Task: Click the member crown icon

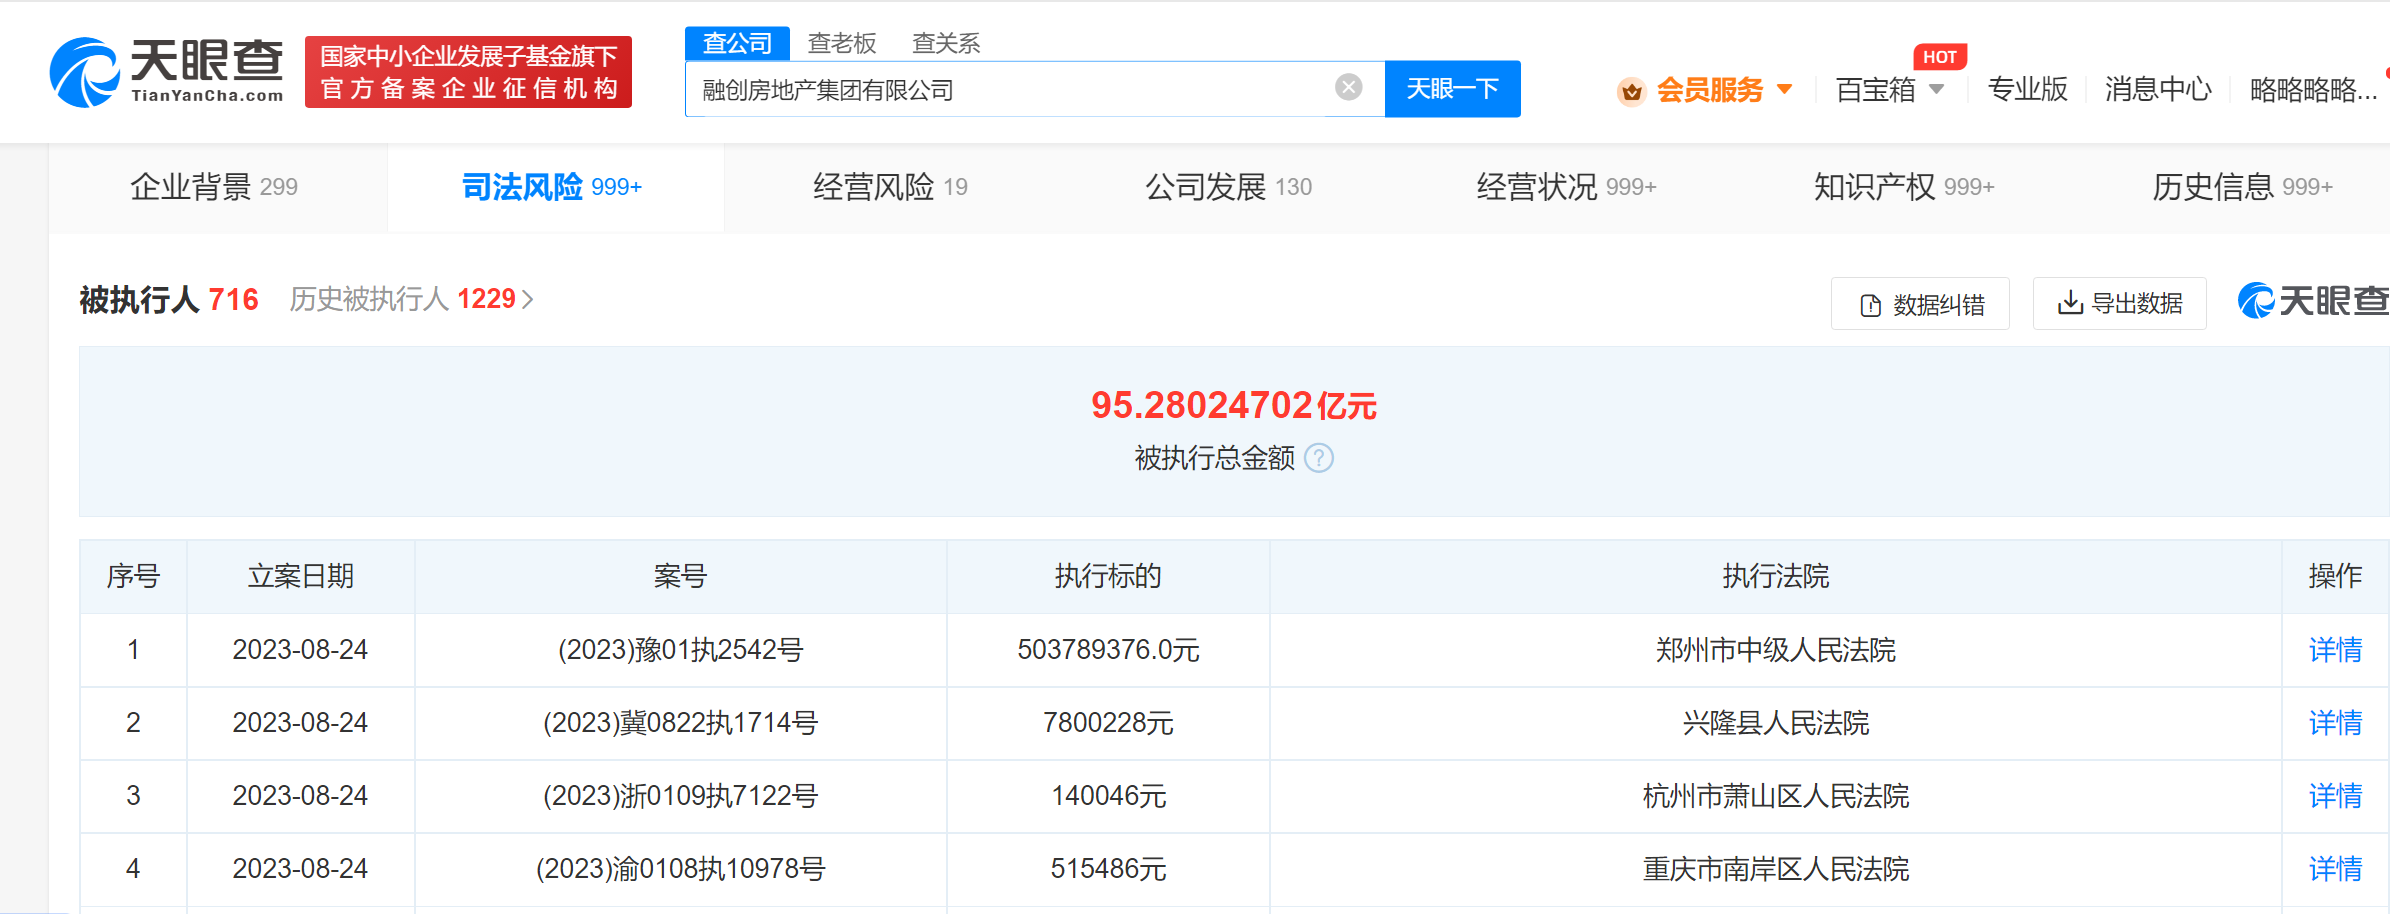Action: (1631, 91)
